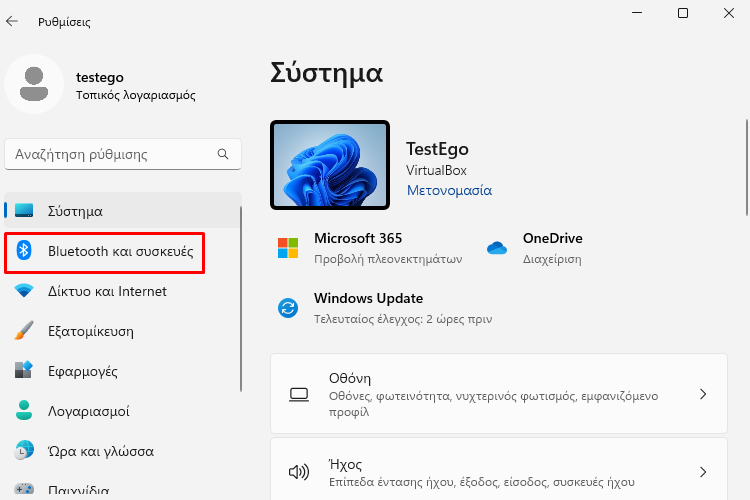Image resolution: width=750 pixels, height=500 pixels.
Task: Click the Wi-Fi network icon in sidebar
Action: tap(24, 290)
